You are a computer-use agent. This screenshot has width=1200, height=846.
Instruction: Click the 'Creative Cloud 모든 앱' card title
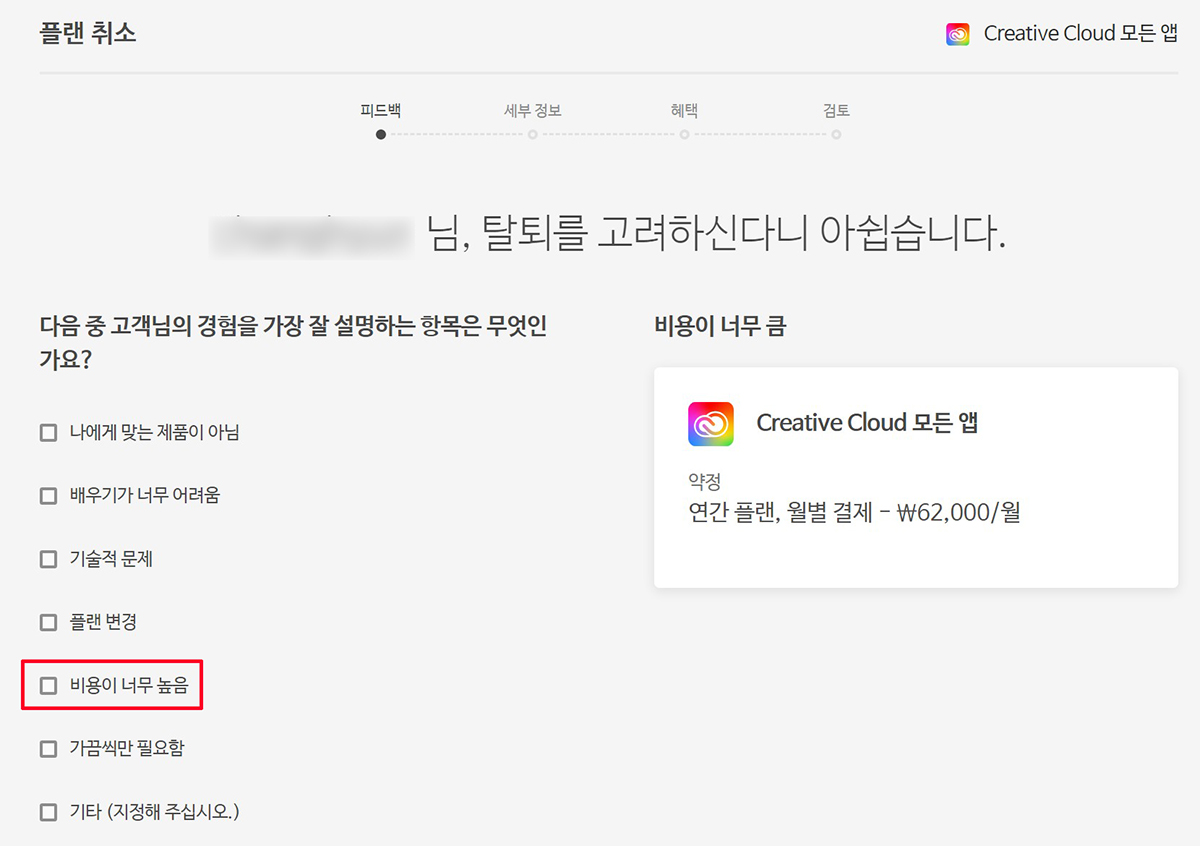point(867,422)
